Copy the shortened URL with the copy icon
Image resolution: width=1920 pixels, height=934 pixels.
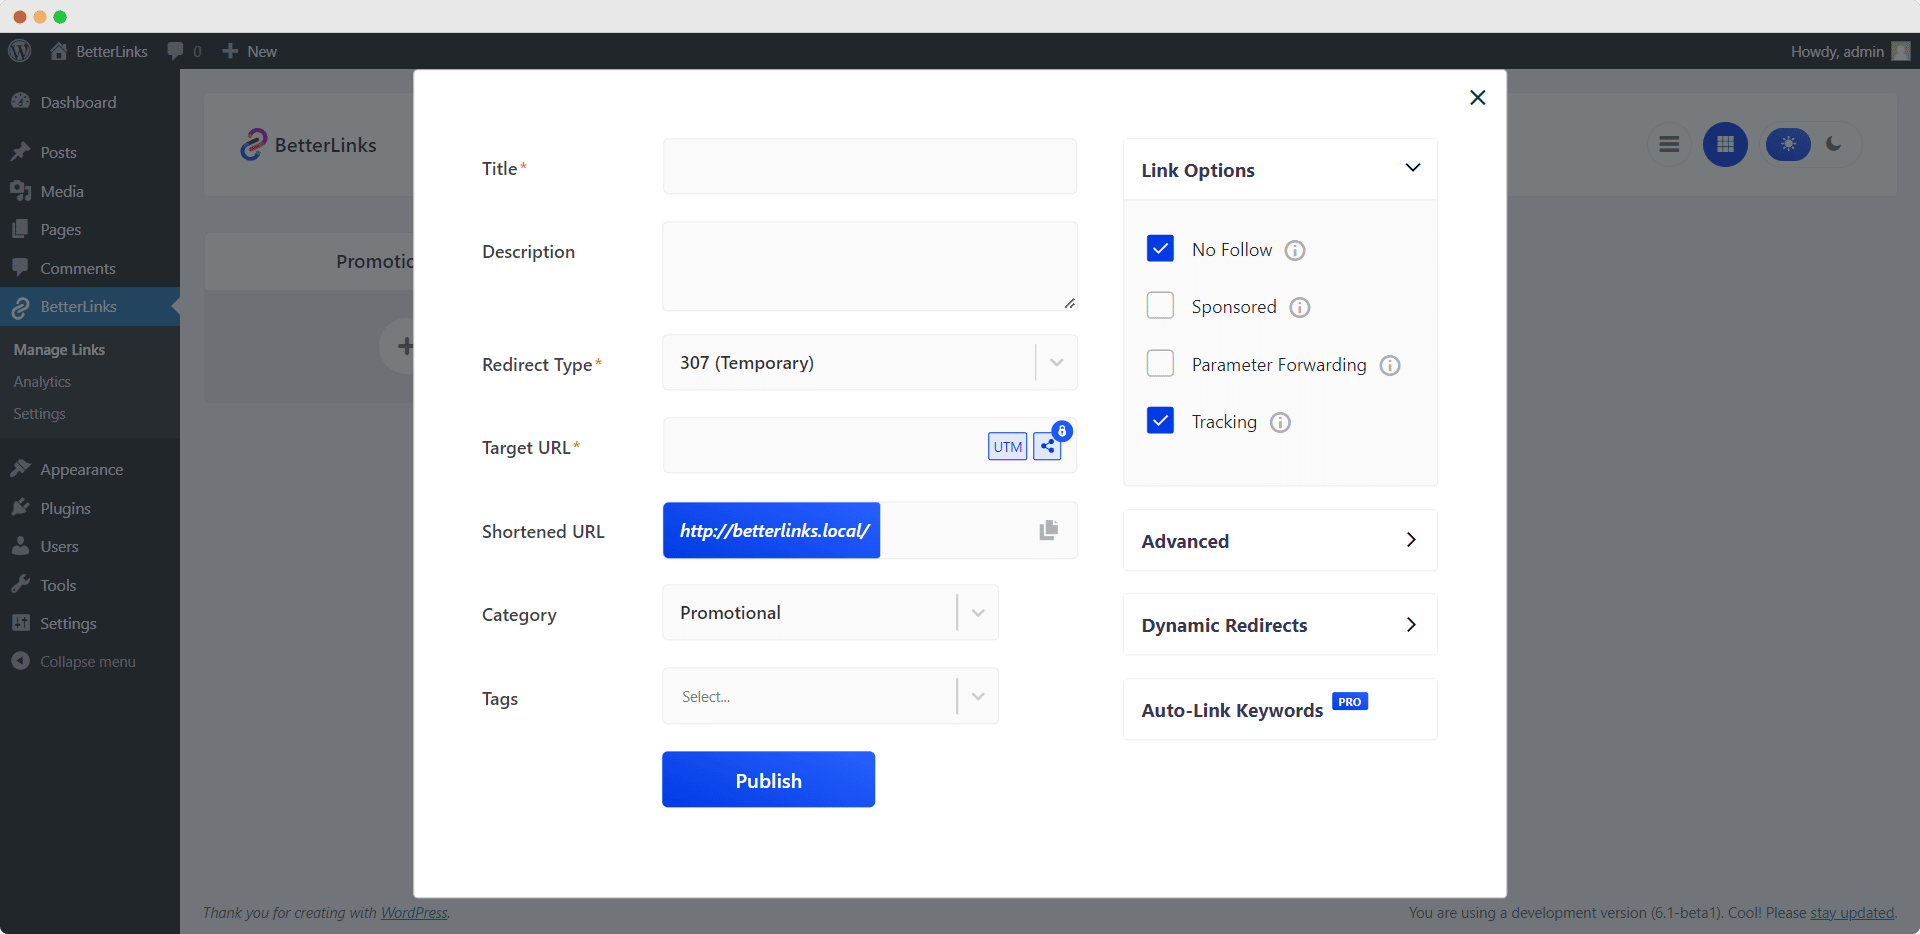coord(1047,530)
